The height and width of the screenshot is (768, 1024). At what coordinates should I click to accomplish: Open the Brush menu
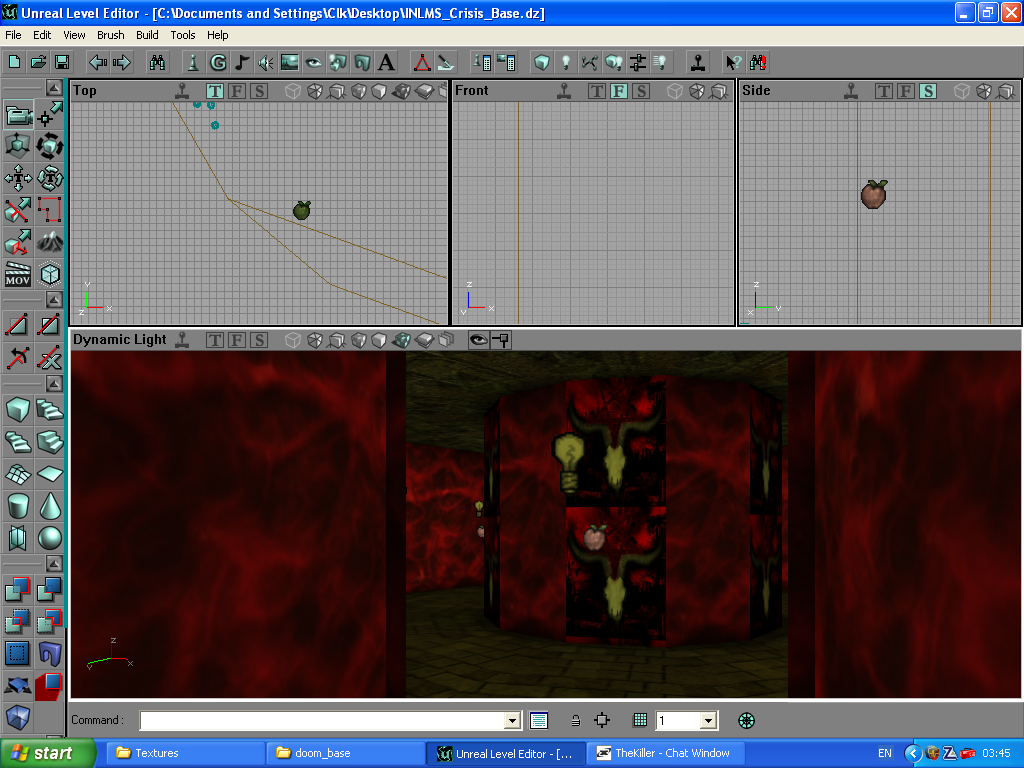(x=110, y=35)
